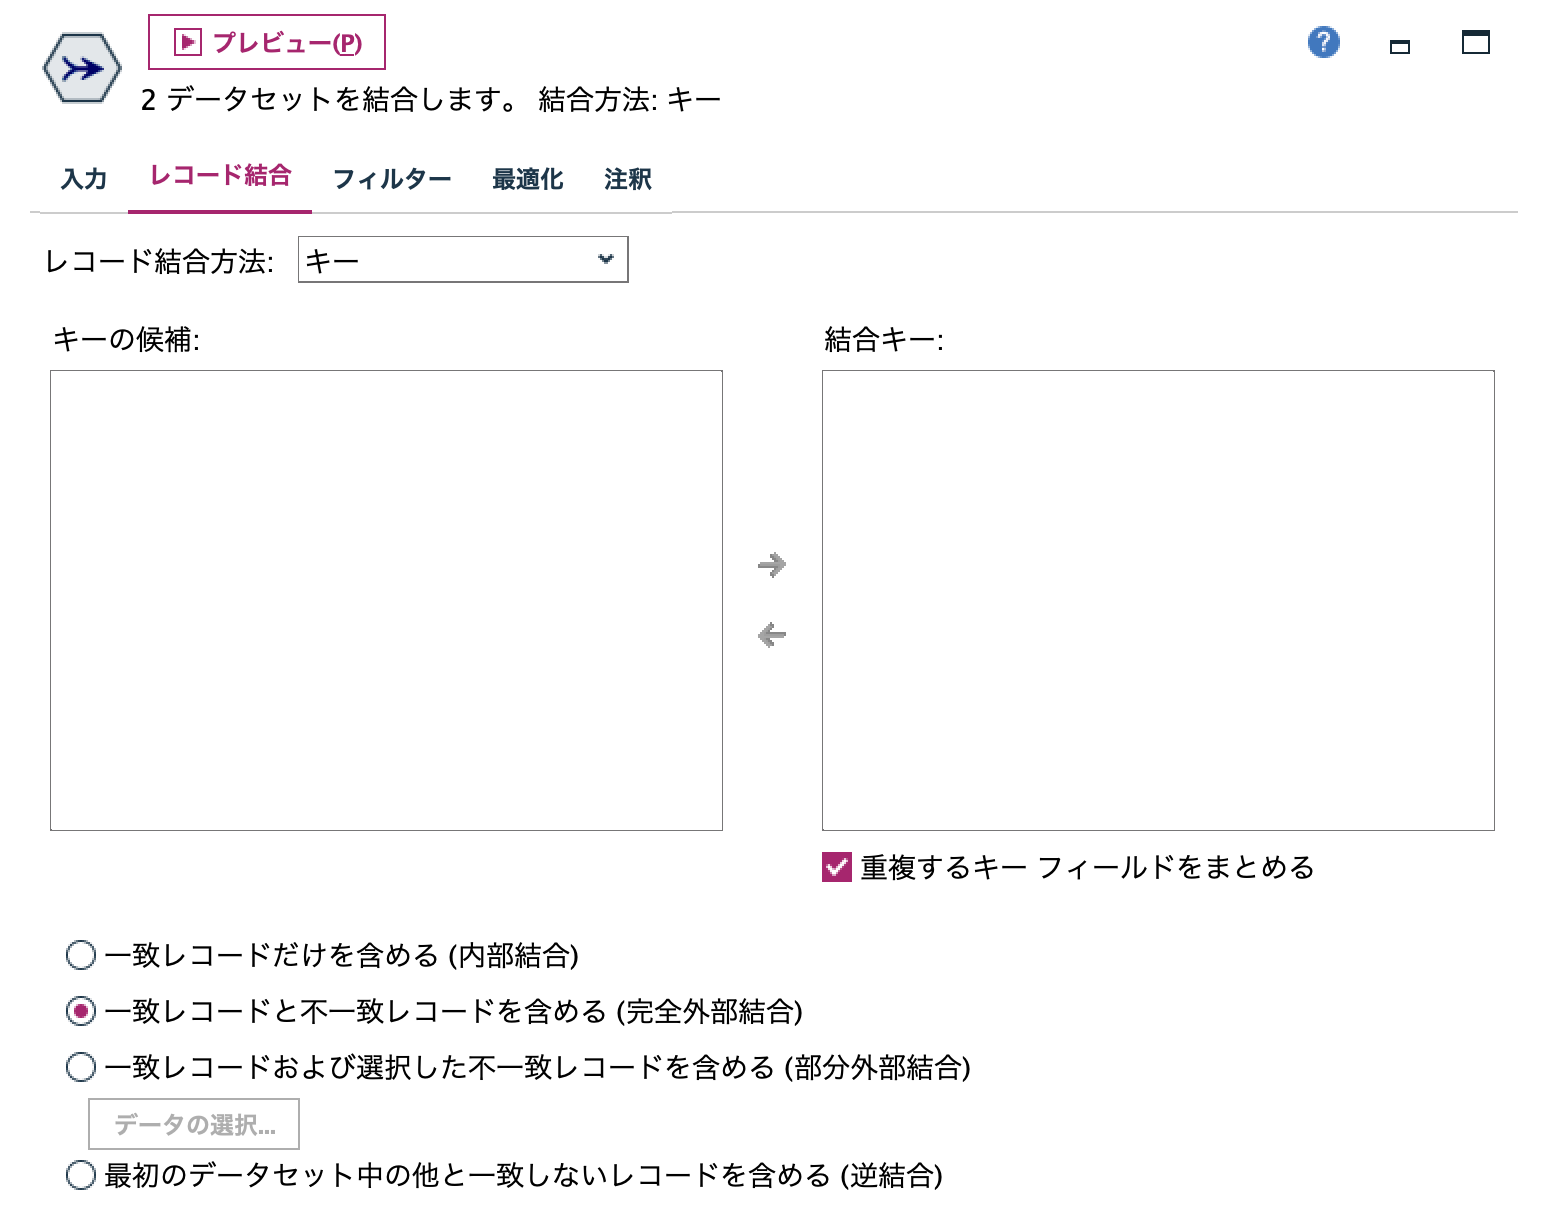
Task: Switch to the フィルター tab
Action: (392, 177)
